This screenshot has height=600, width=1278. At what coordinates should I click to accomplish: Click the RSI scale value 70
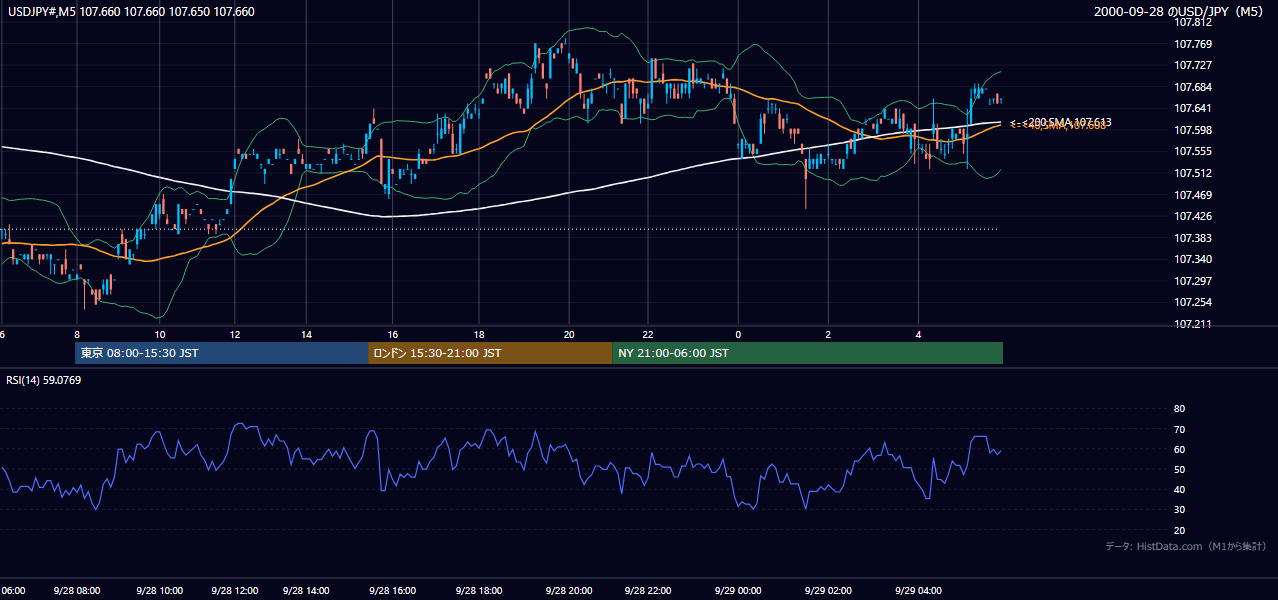click(x=1179, y=429)
